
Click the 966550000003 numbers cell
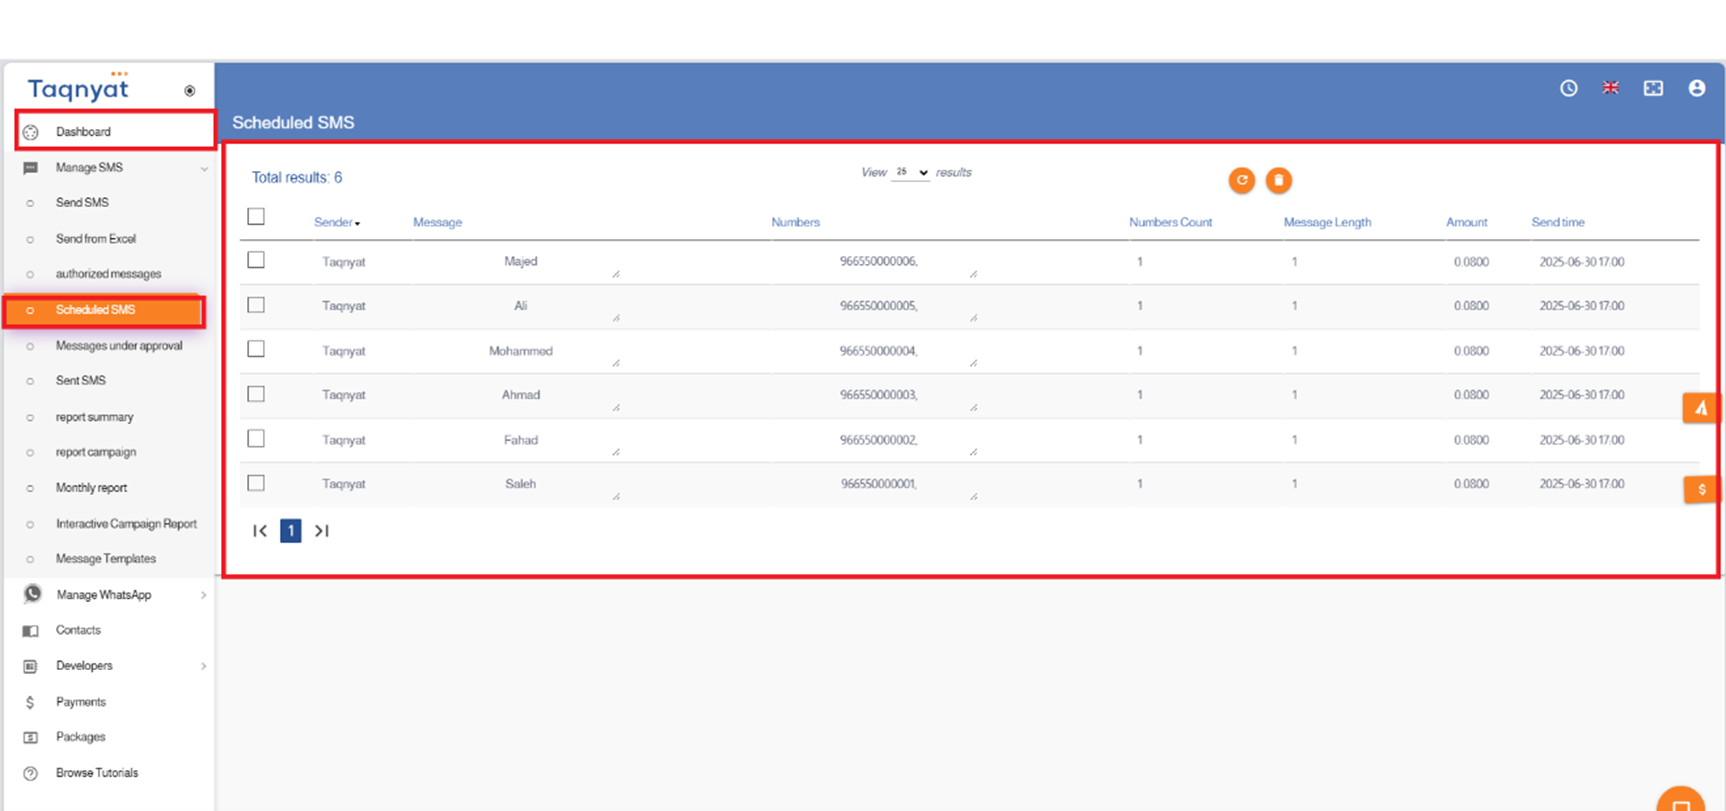click(x=879, y=395)
